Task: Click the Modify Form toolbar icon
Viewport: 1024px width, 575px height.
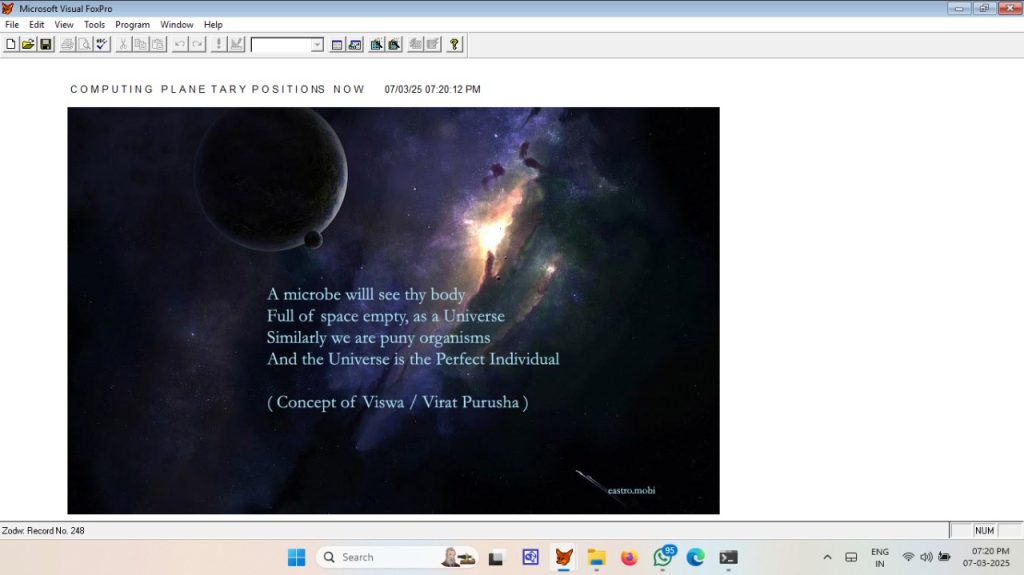Action: (236, 44)
